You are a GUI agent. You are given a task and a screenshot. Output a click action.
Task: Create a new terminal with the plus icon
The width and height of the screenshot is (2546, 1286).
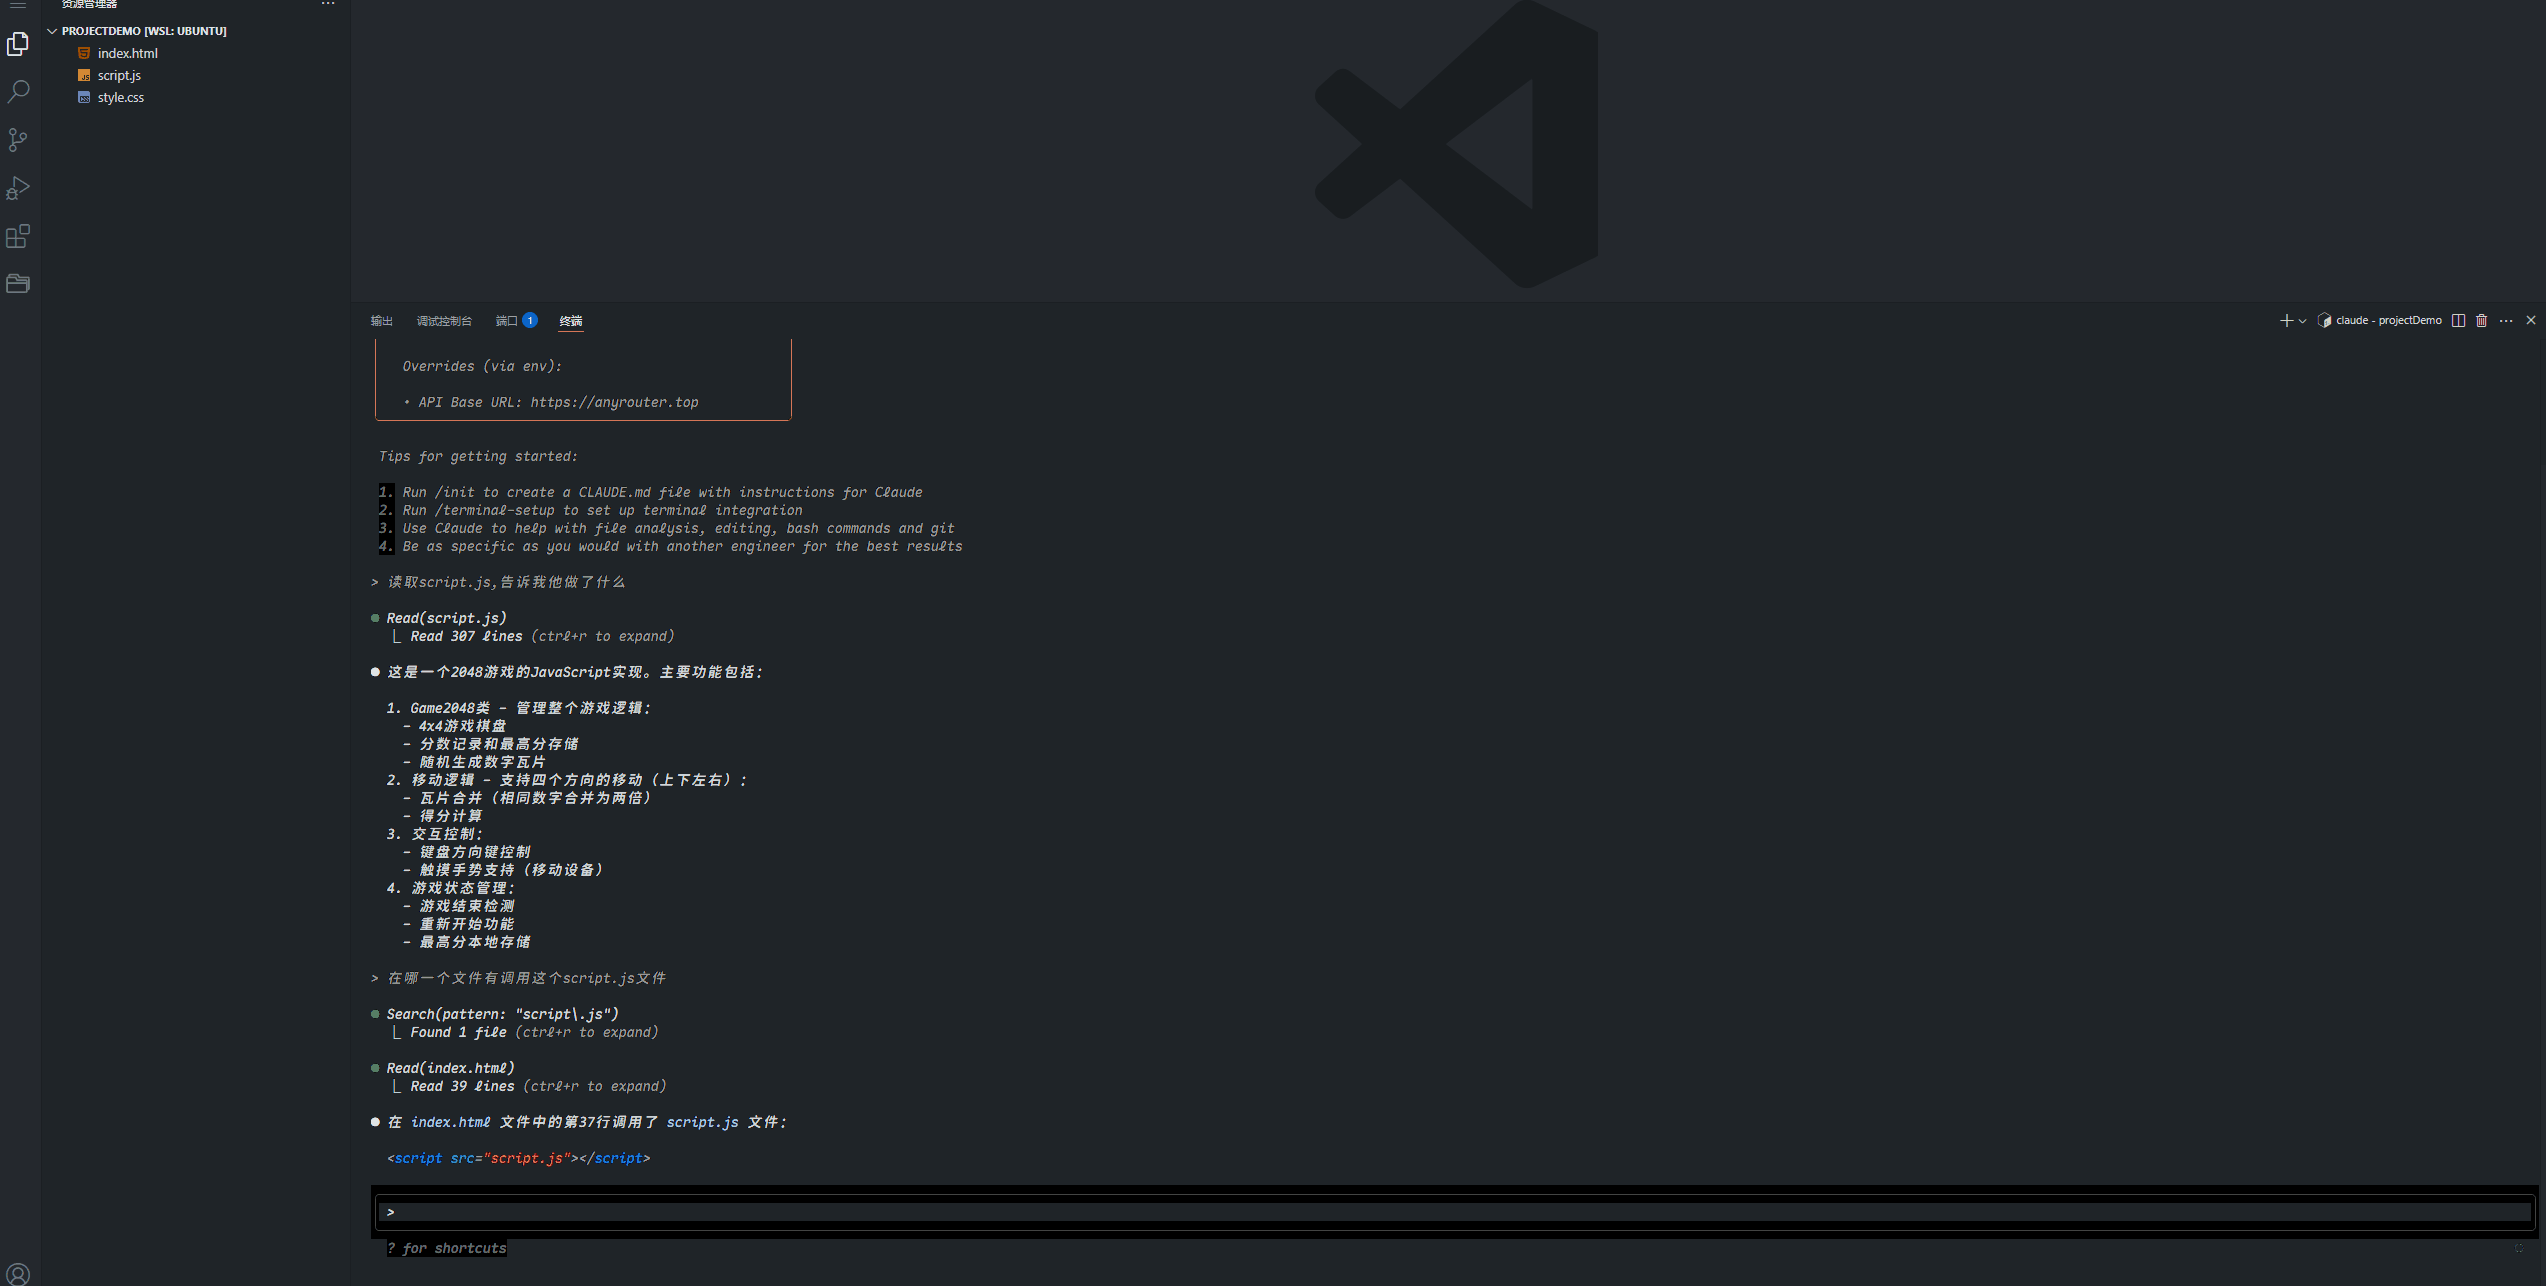pos(2285,320)
